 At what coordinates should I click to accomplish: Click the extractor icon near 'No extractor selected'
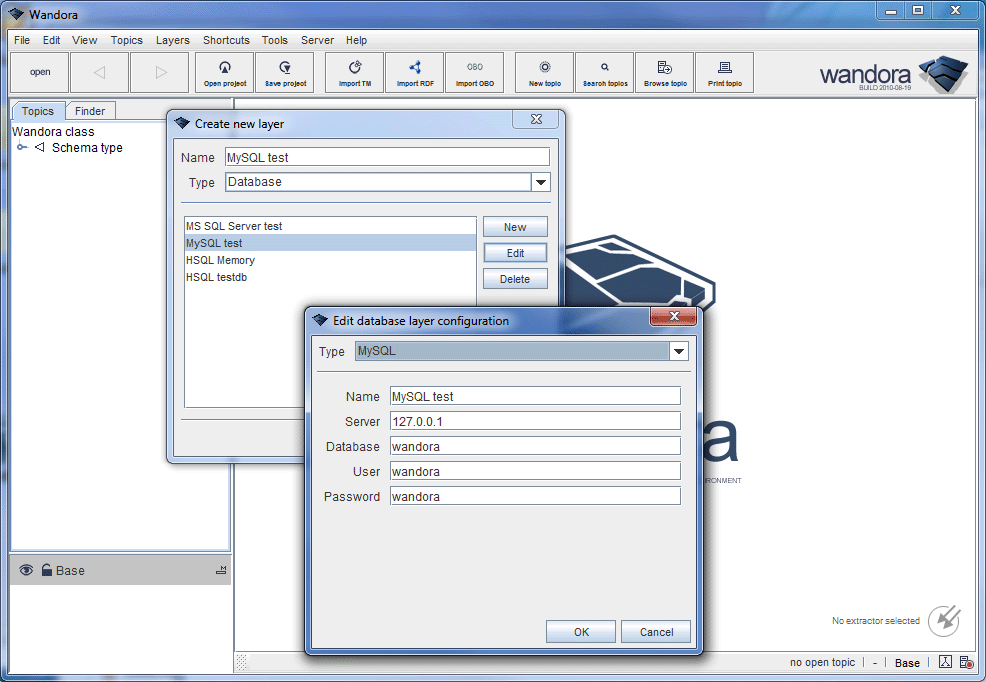pos(943,621)
